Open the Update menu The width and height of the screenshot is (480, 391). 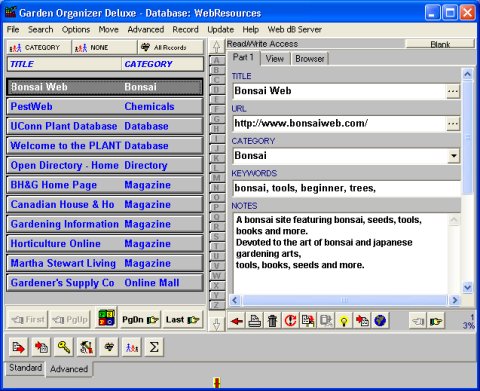coord(220,30)
